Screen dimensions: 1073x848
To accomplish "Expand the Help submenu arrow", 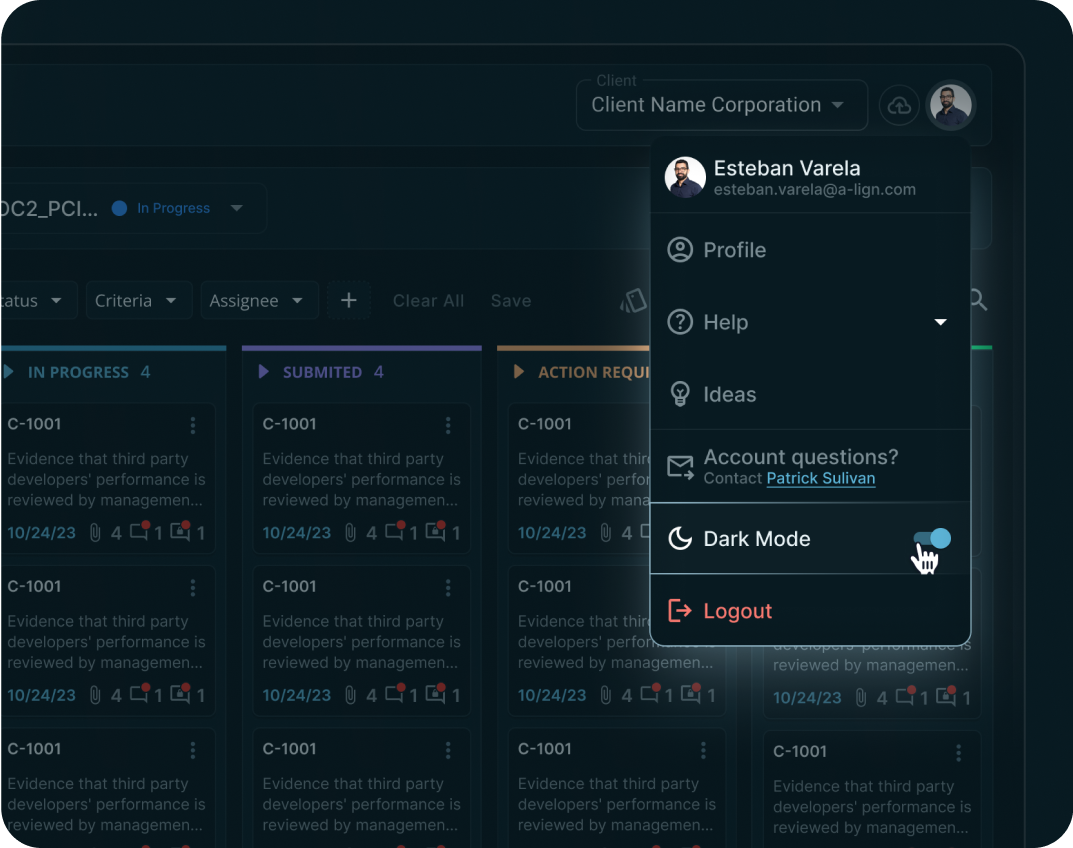I will click(941, 322).
